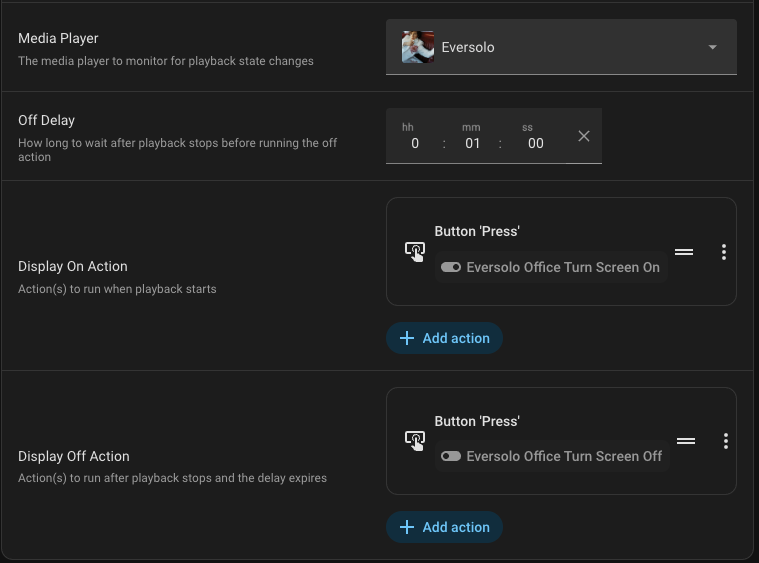759x563 pixels.
Task: Grab the drag handle on Display Off action
Action: pos(685,441)
